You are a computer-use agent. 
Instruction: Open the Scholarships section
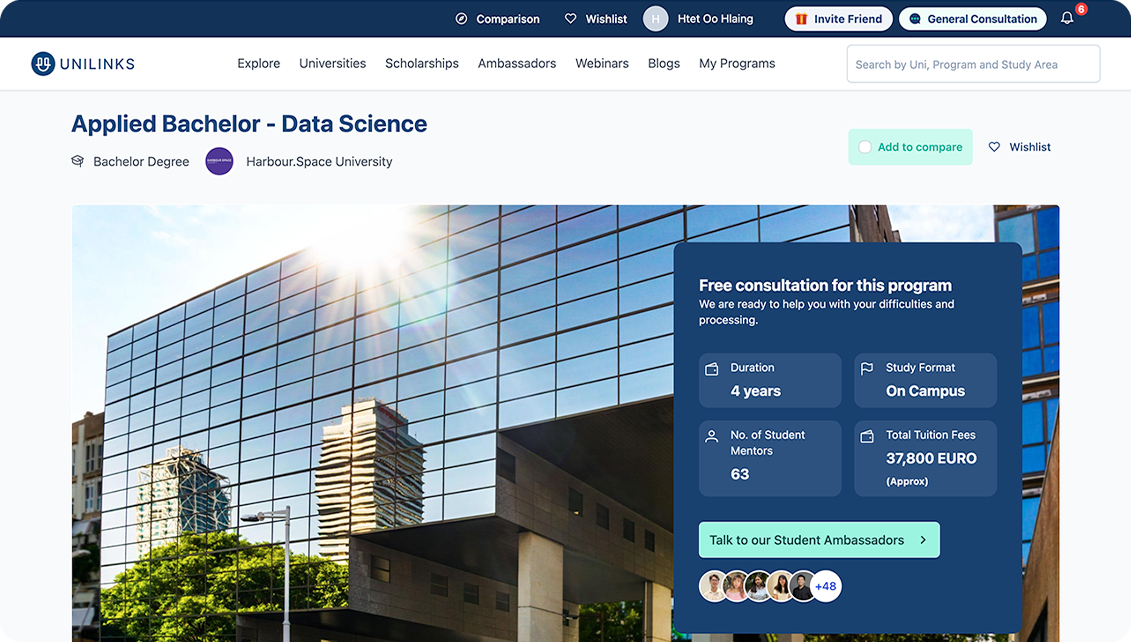(422, 63)
